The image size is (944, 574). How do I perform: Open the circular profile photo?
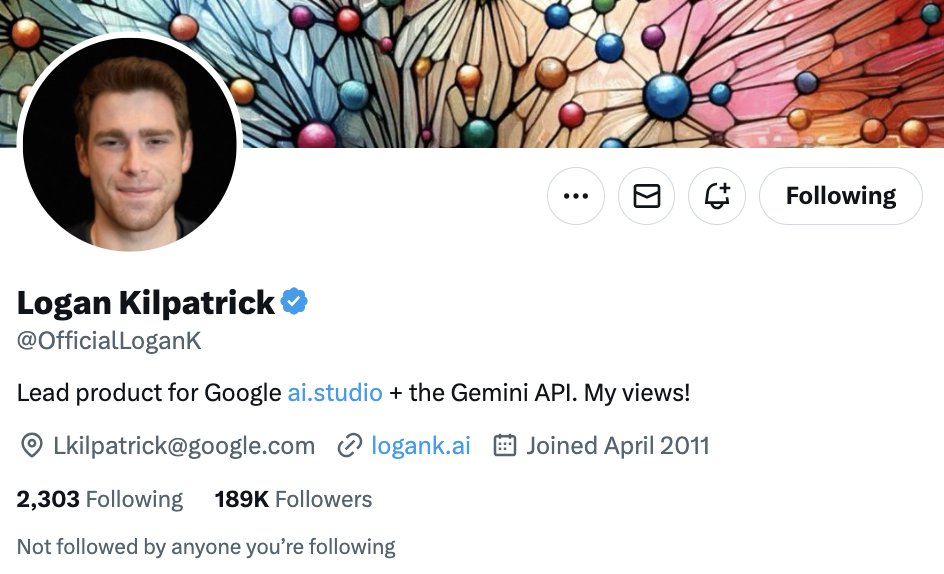[130, 145]
